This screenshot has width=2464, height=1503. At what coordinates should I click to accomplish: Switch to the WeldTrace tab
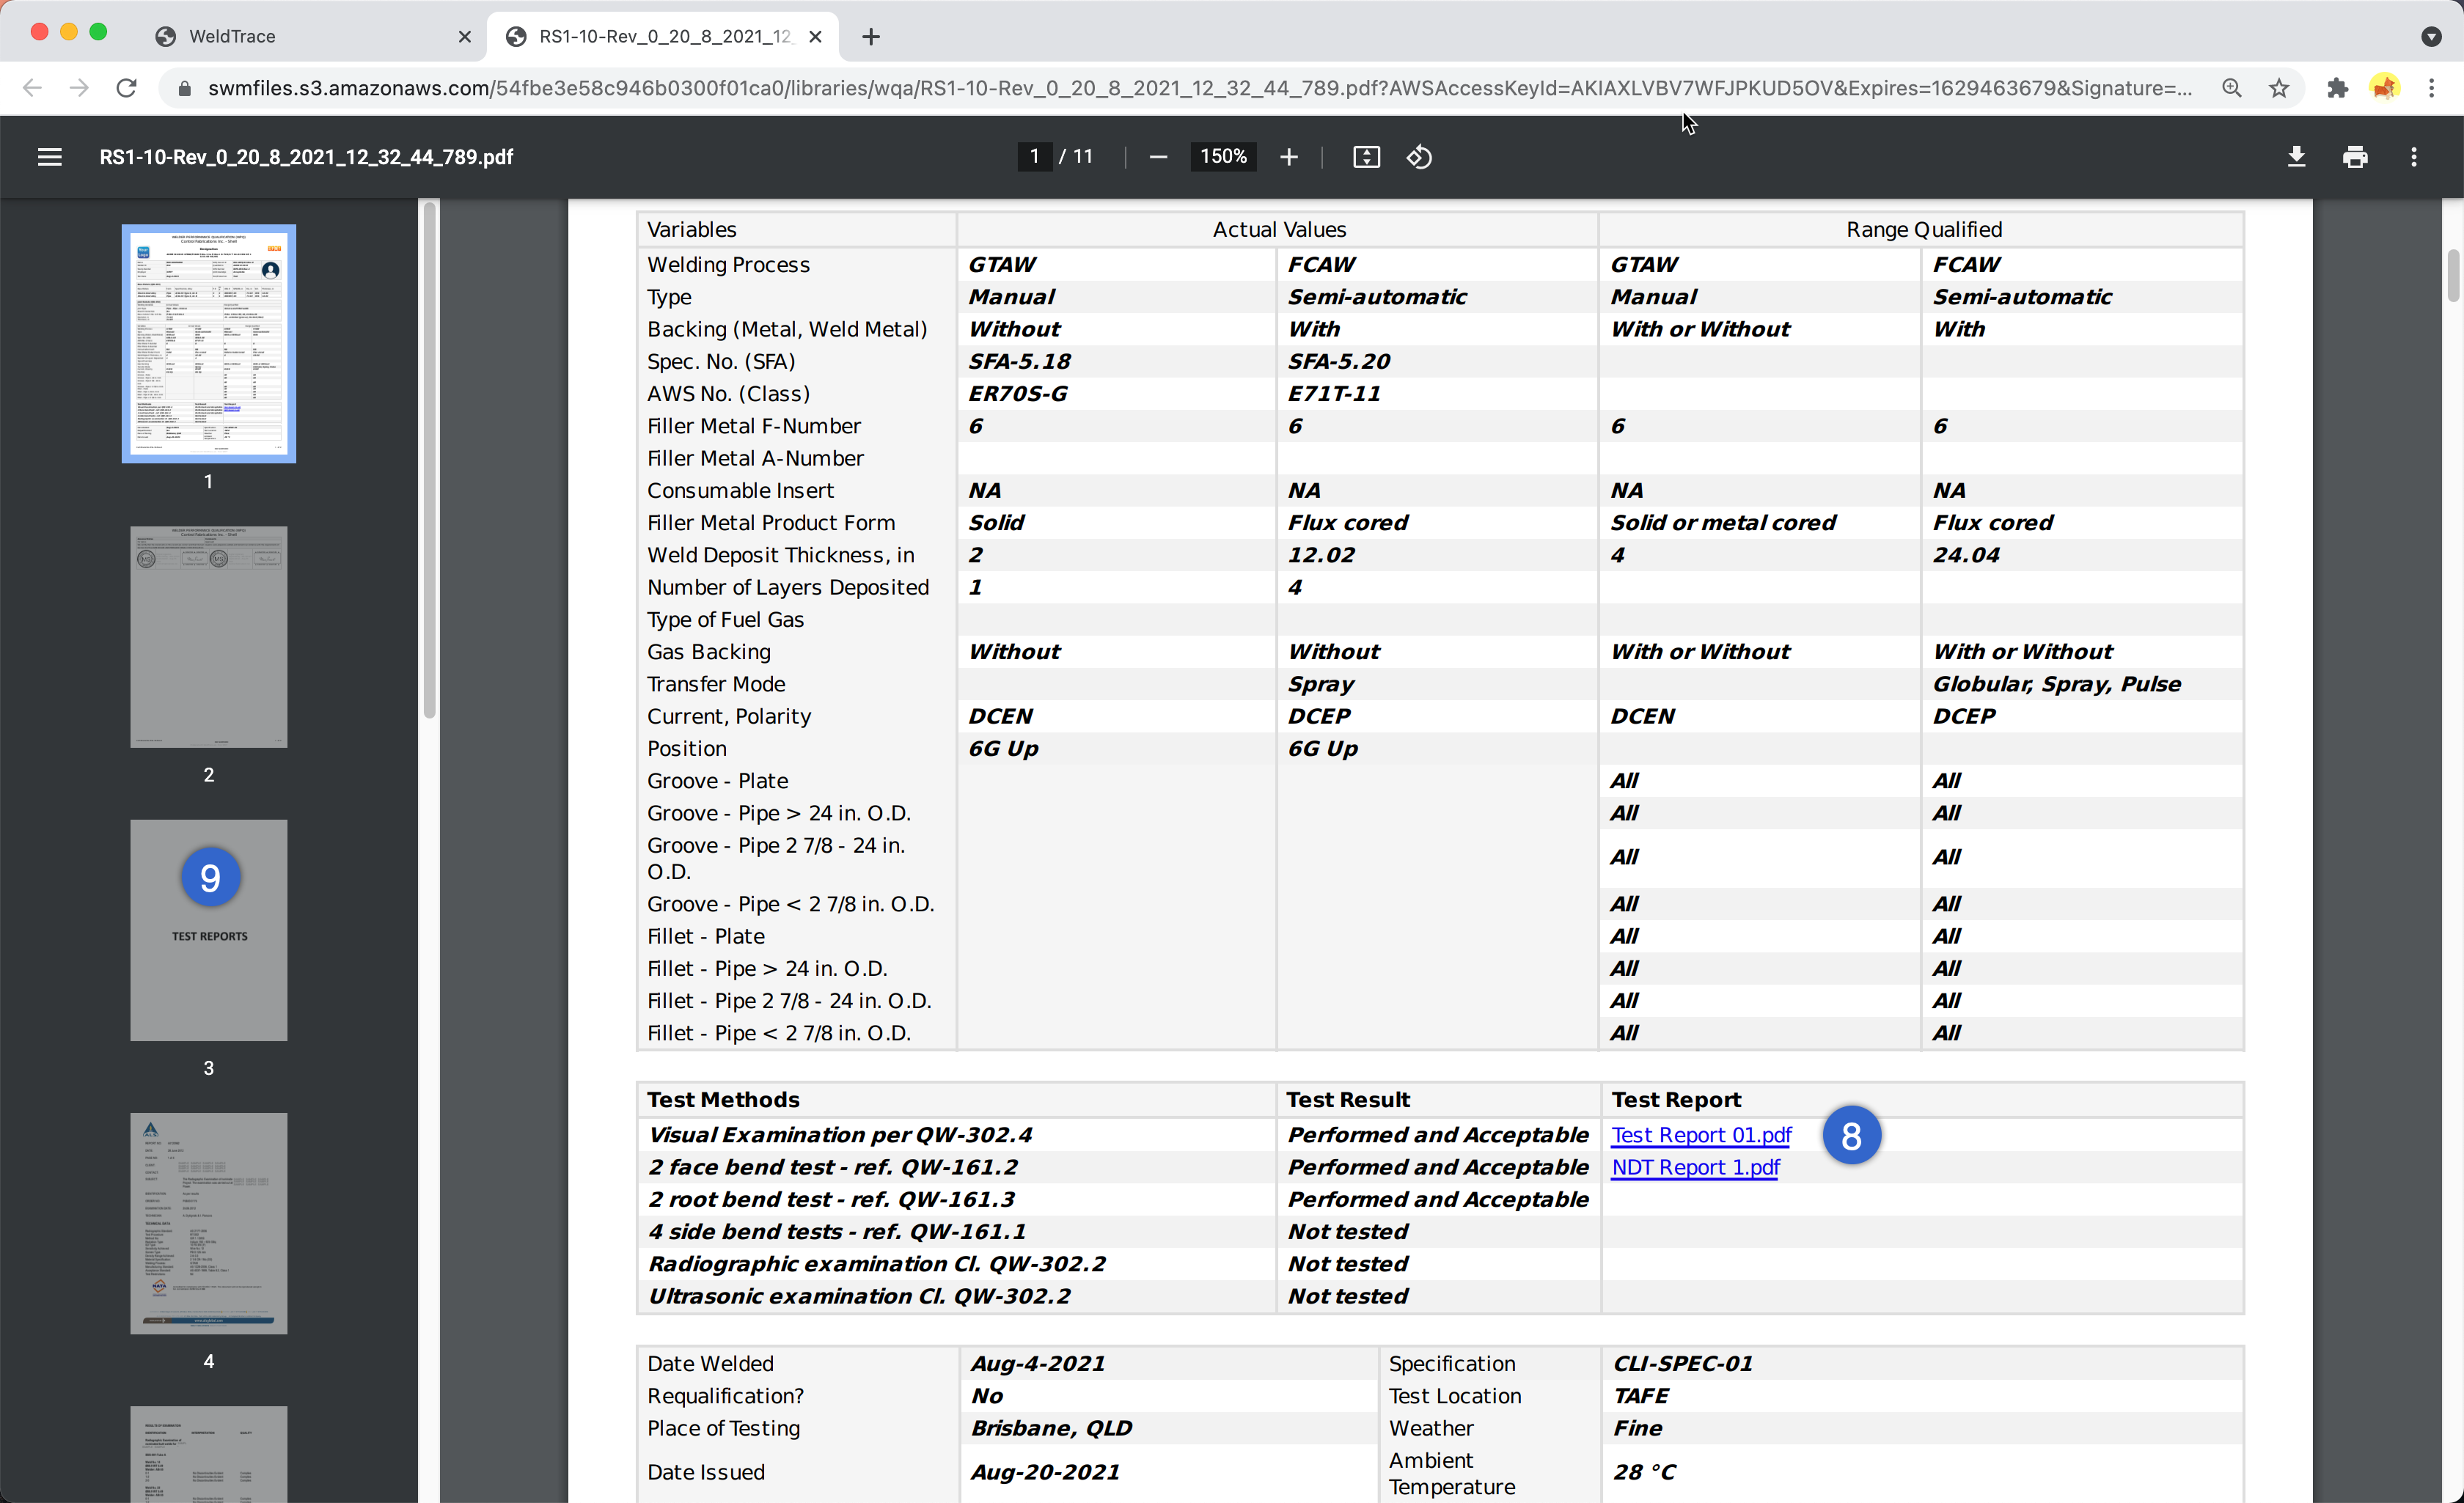[310, 37]
